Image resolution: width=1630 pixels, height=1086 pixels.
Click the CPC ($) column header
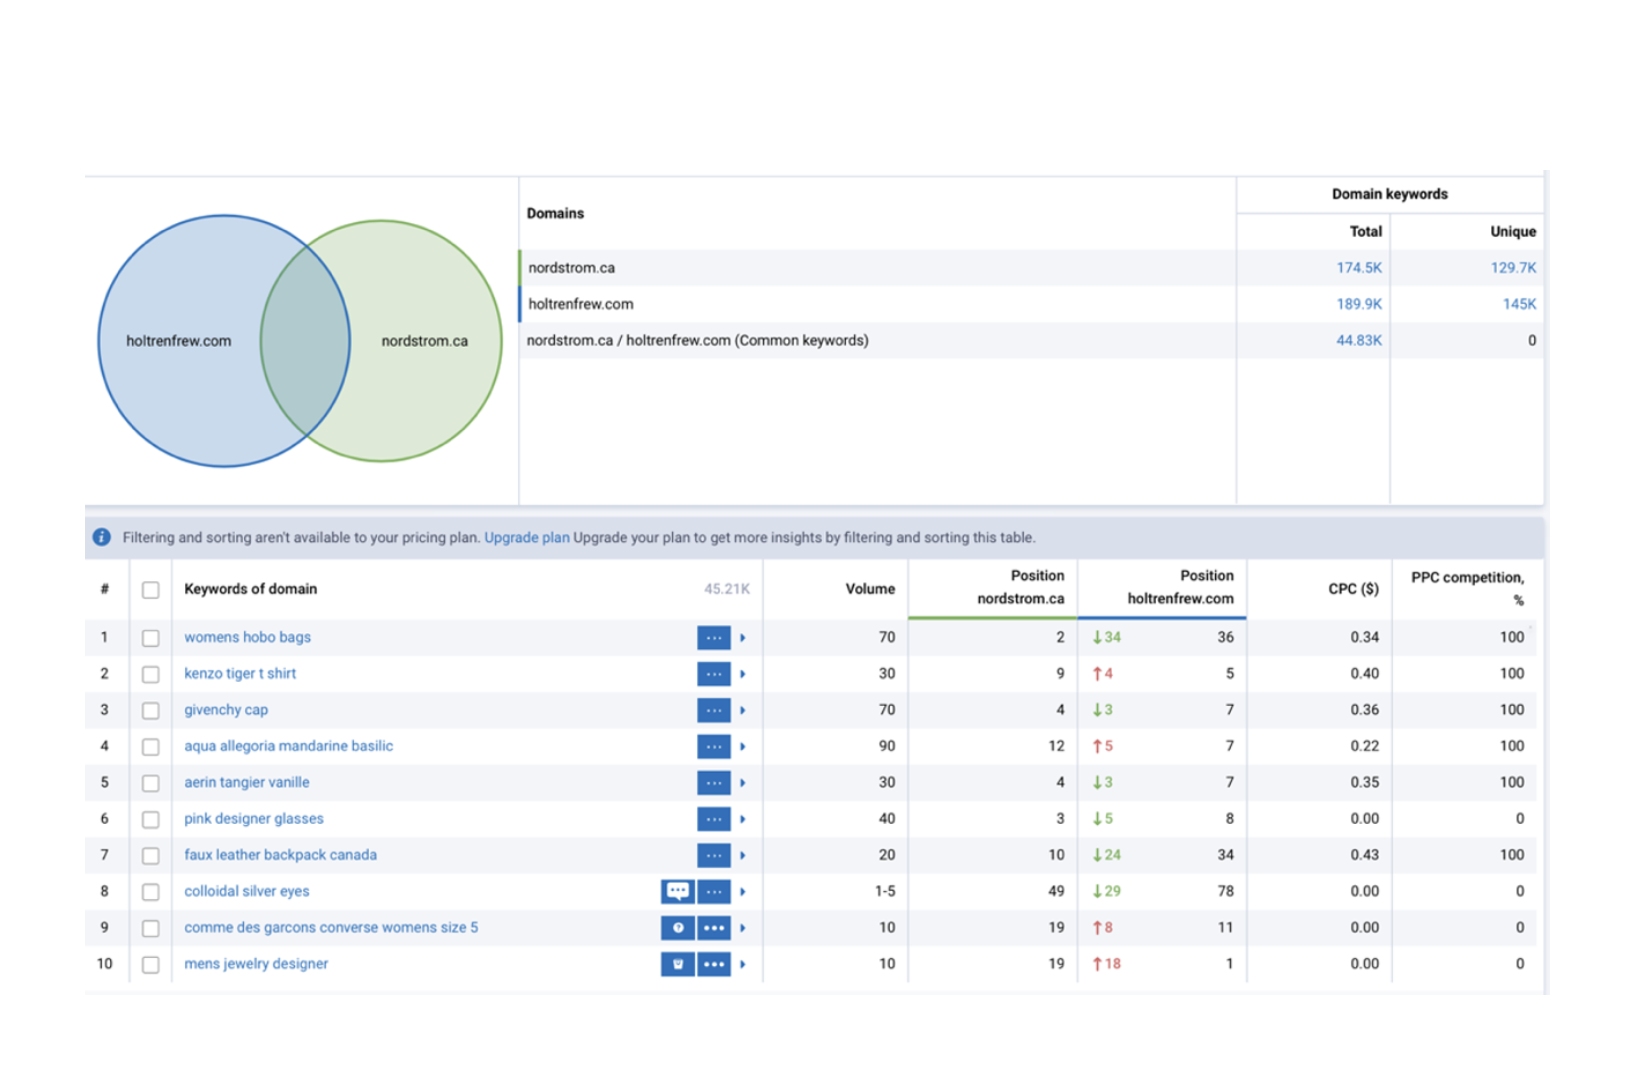click(1353, 589)
